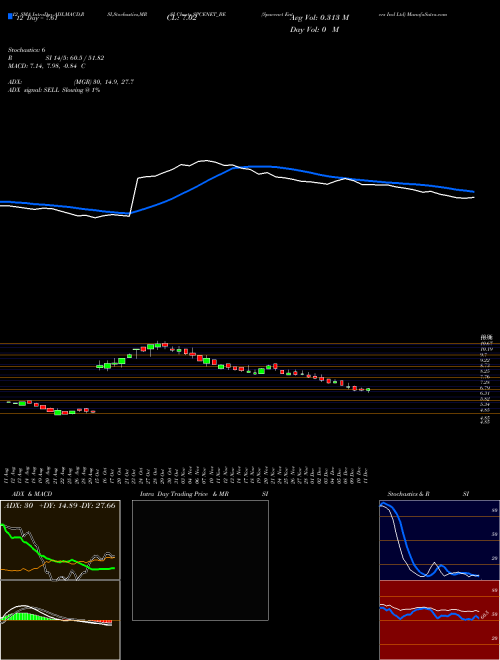Click 'ADX: 30 +DY: 14.89 -DY: 27.66' readout
Image resolution: width=500 pixels, height=660 pixels.
pos(59,506)
